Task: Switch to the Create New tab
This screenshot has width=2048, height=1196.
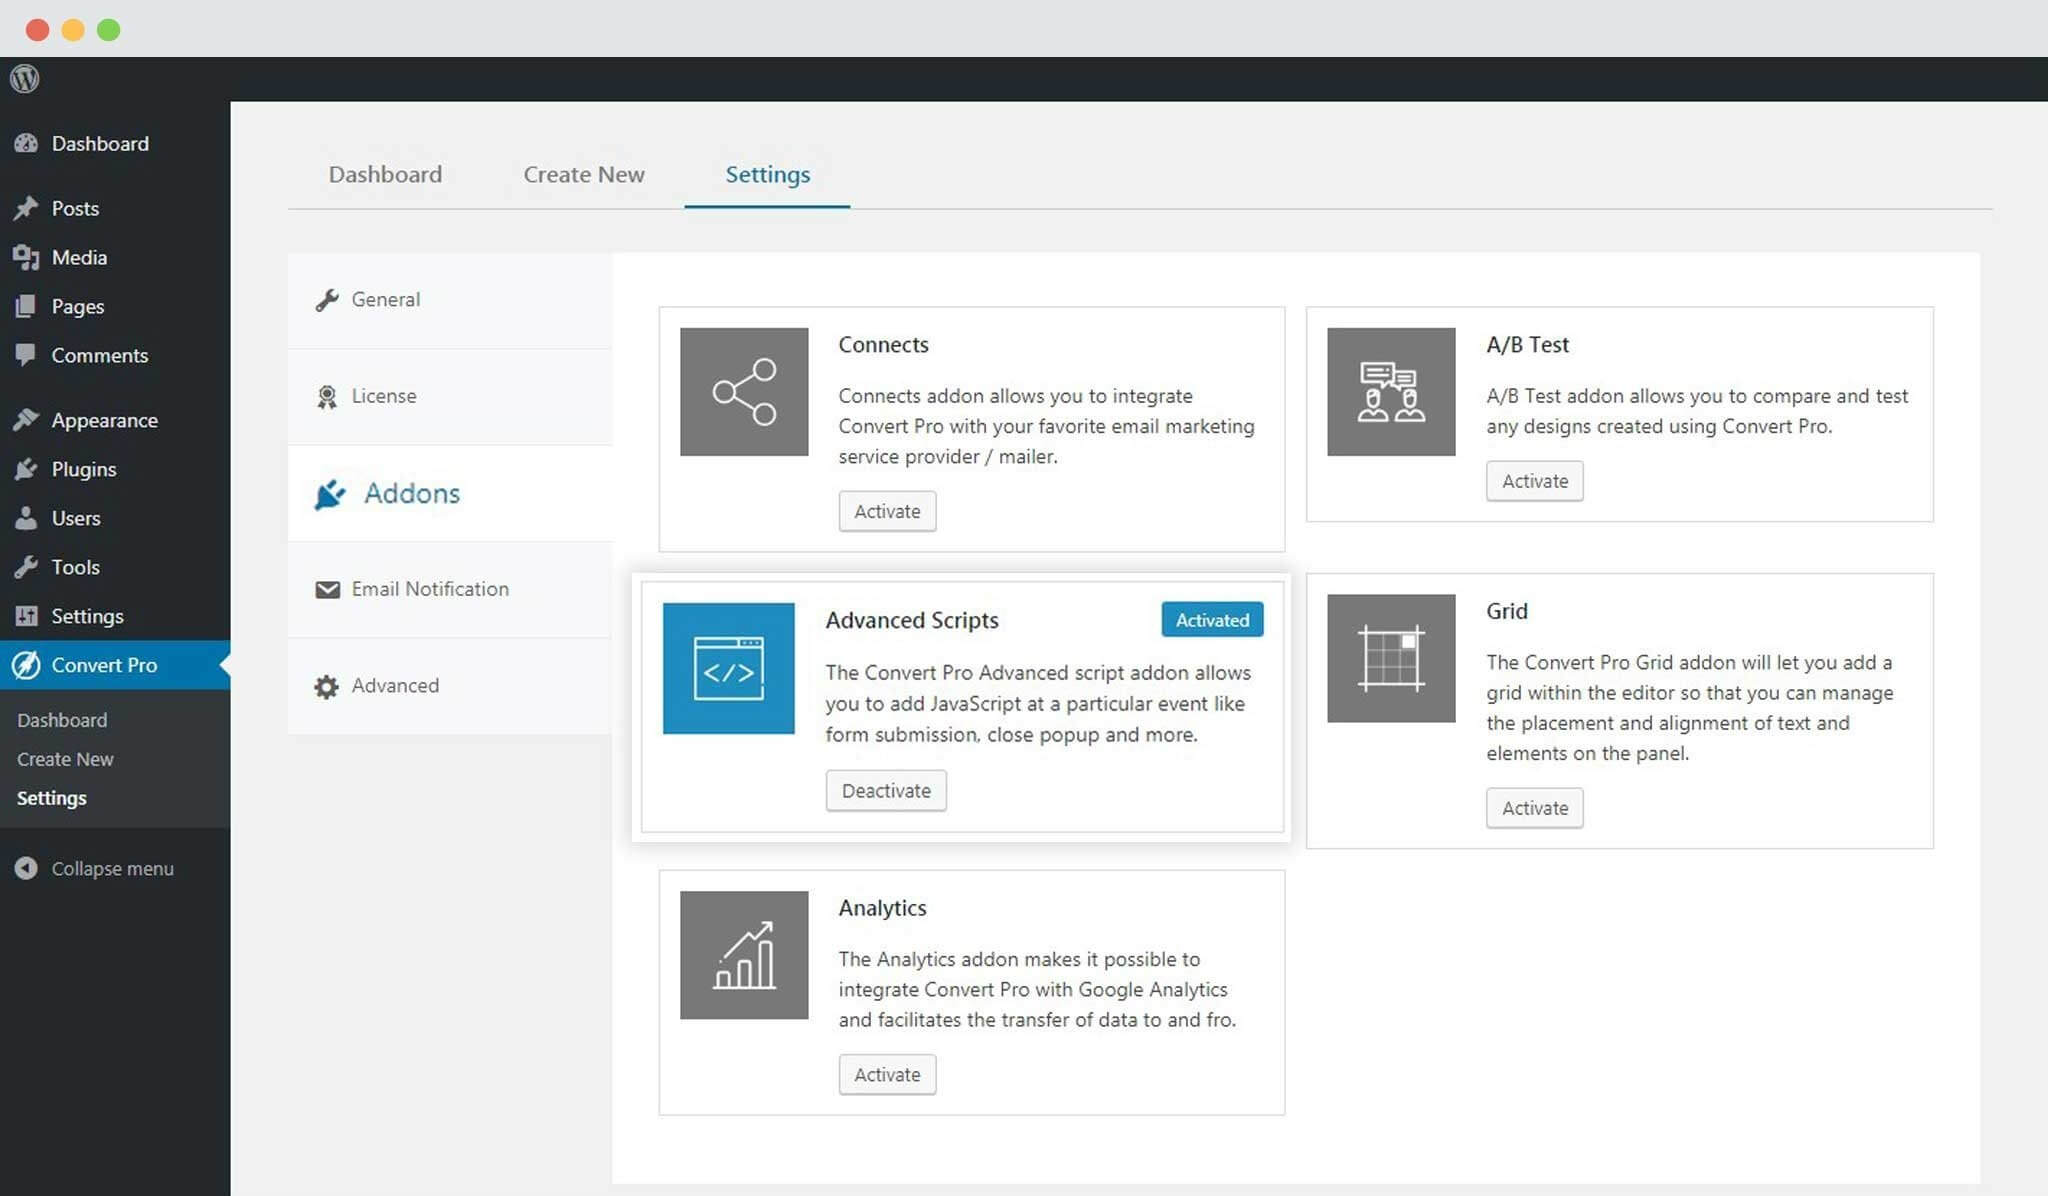Action: click(x=583, y=174)
